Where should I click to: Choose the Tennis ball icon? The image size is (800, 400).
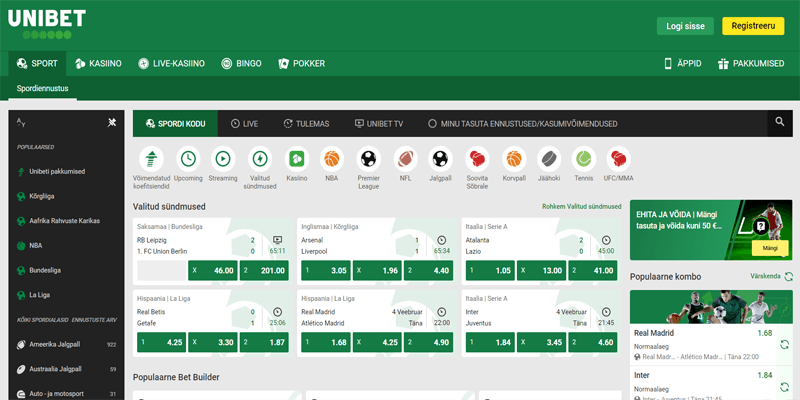(x=584, y=159)
